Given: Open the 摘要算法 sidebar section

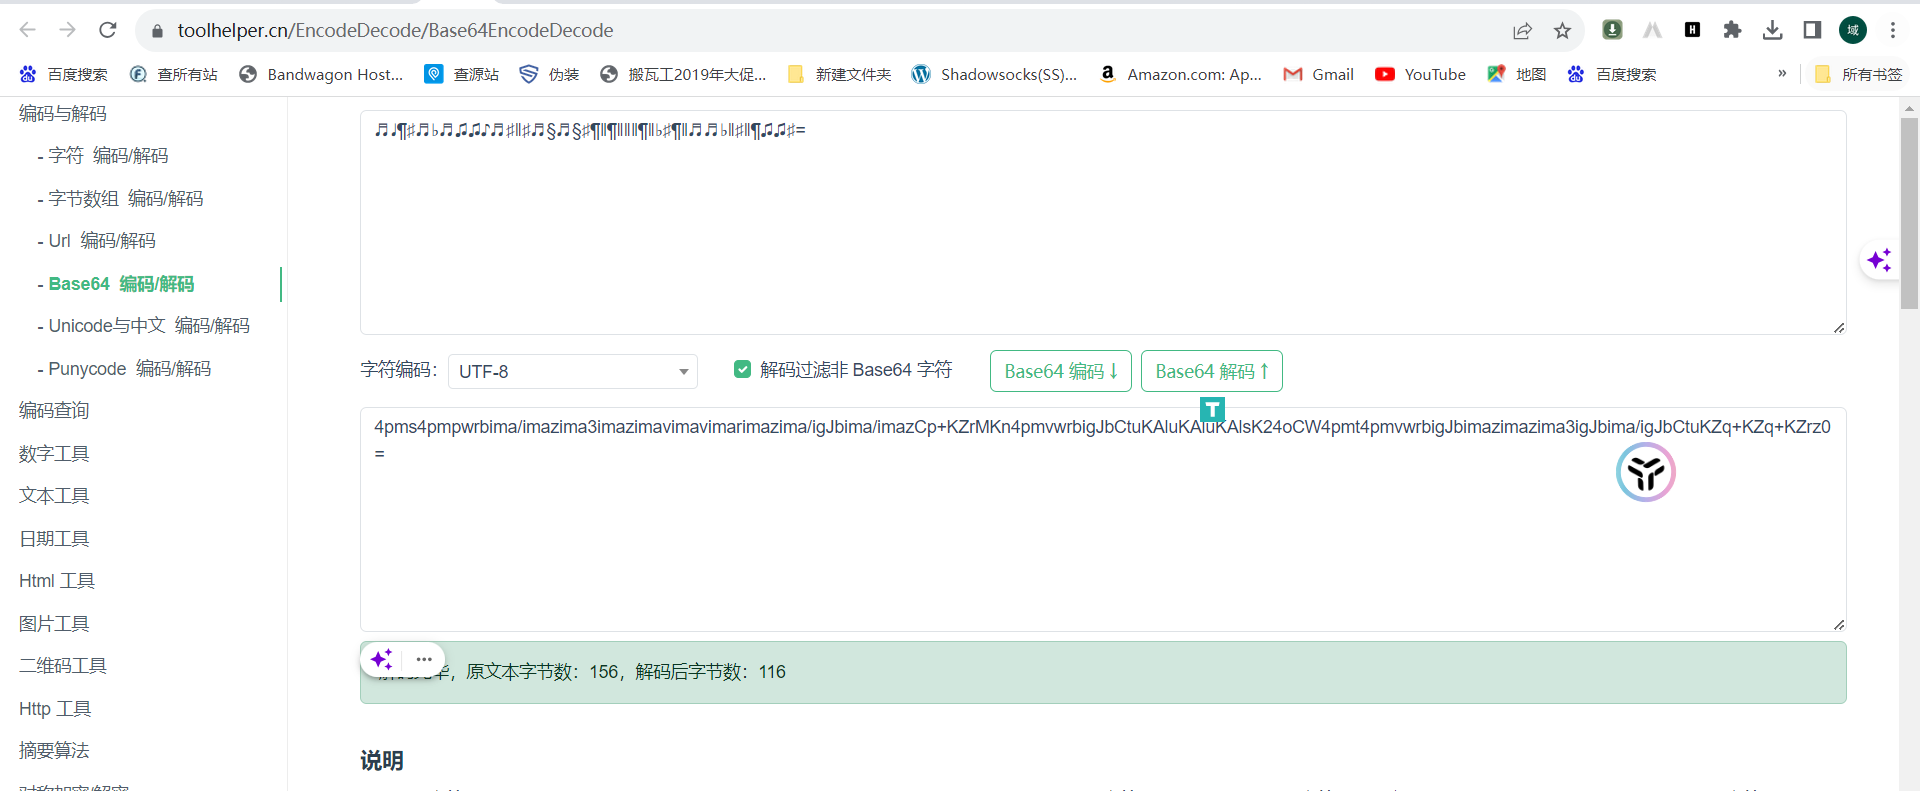Looking at the screenshot, I should pyautogui.click(x=54, y=750).
